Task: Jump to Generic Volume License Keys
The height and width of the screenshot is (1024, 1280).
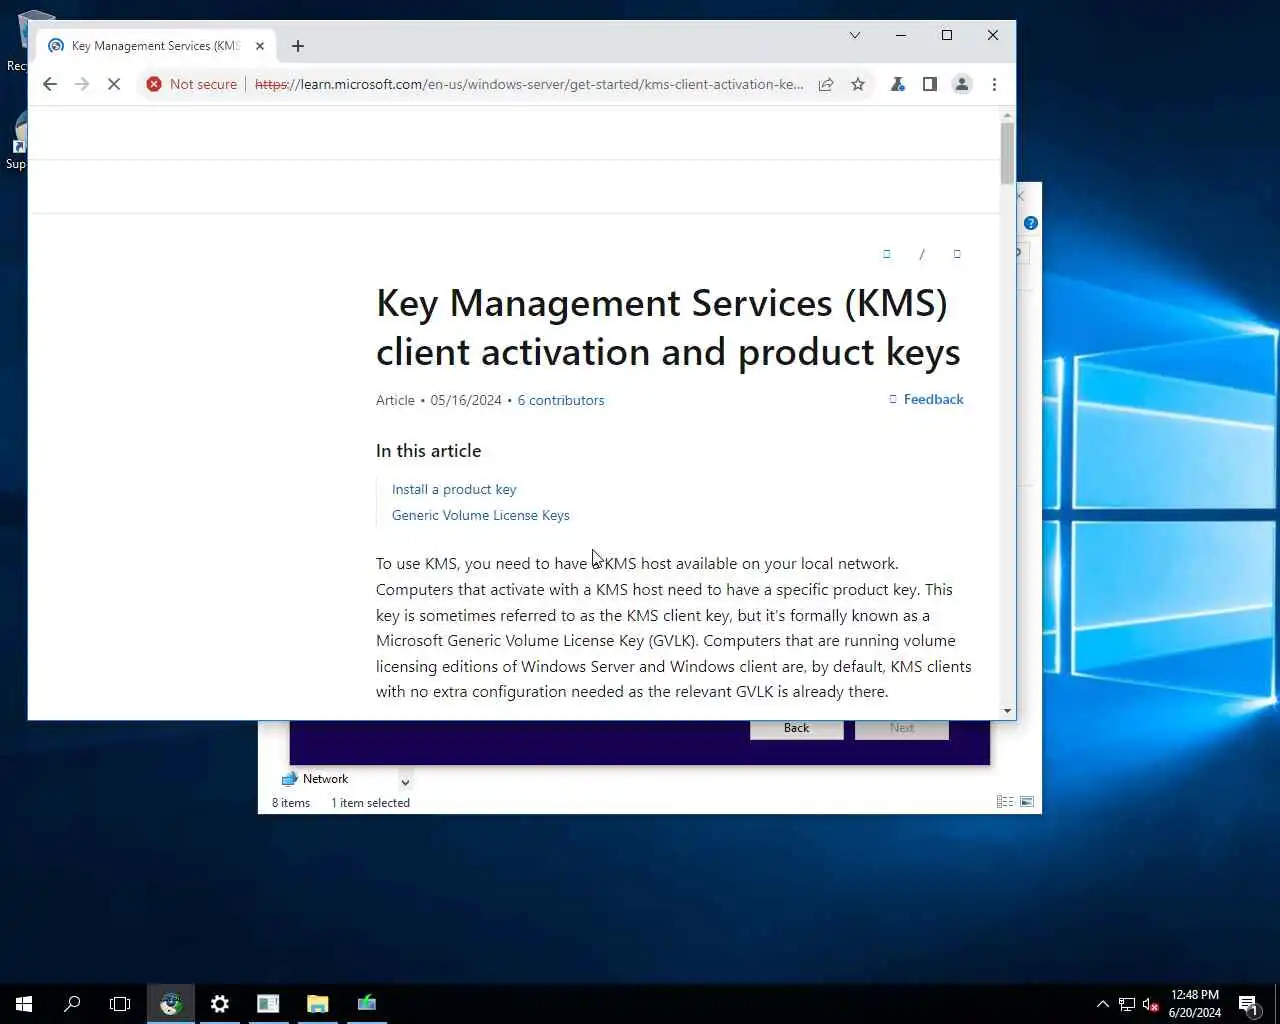Action: pos(481,515)
